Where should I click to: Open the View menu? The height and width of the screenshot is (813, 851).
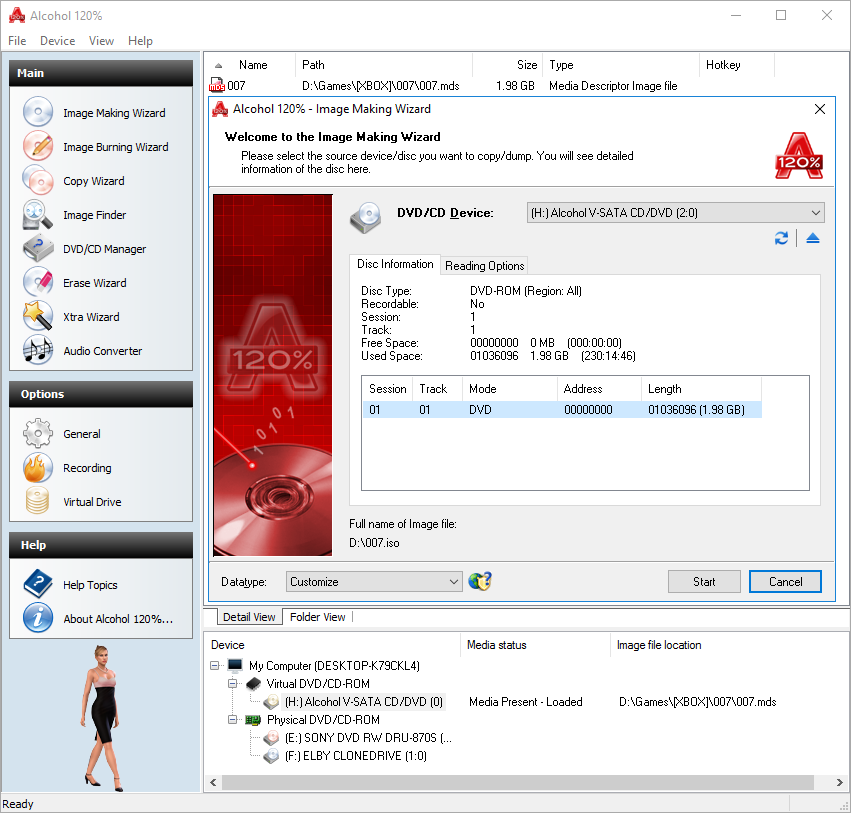pos(101,41)
